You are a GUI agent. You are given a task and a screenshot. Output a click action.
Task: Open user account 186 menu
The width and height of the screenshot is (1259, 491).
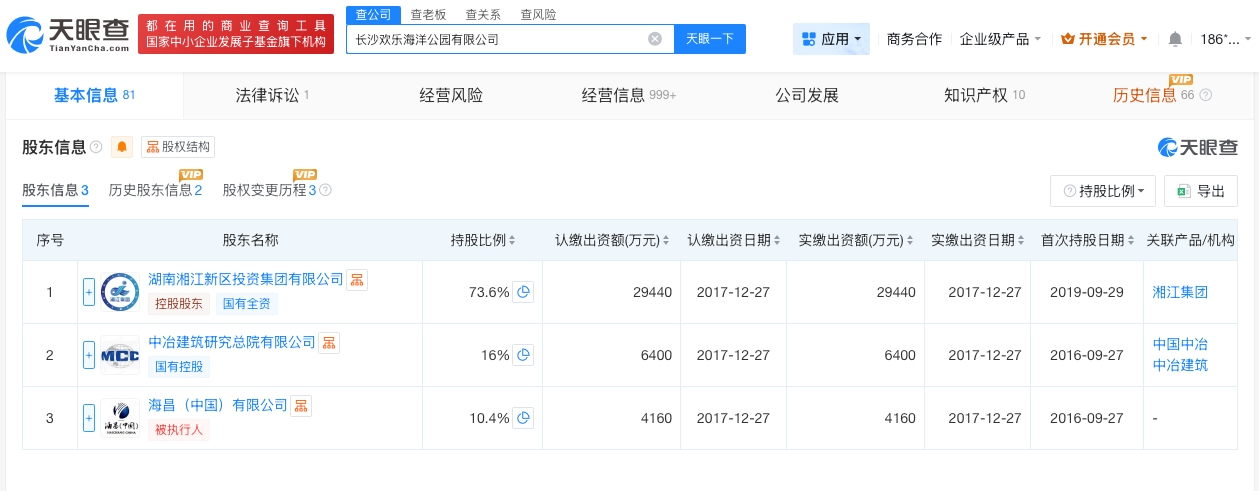click(1225, 39)
